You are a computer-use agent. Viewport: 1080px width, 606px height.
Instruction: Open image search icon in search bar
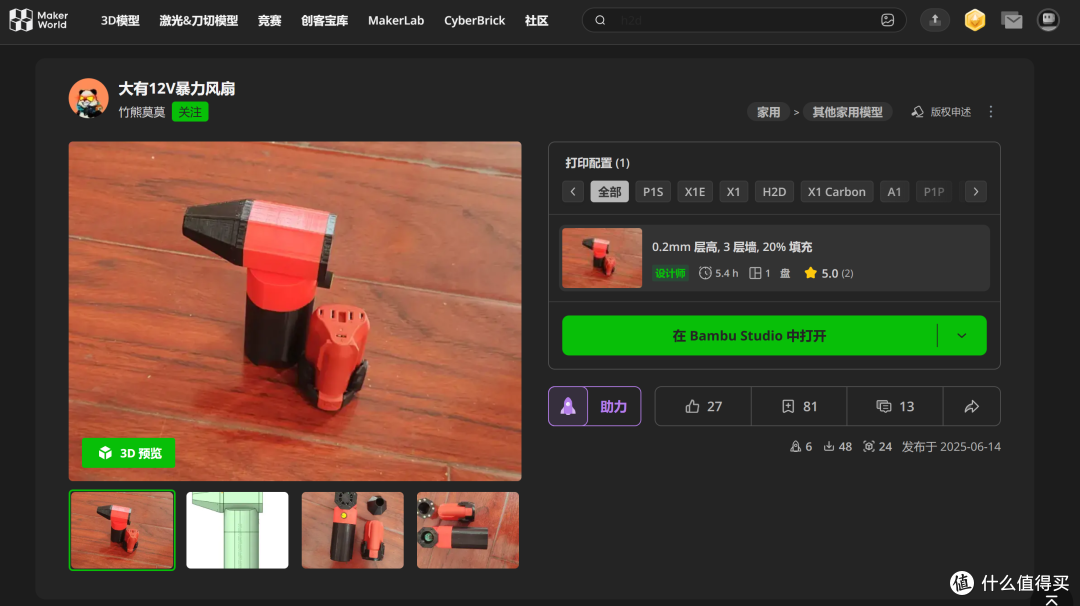click(x=887, y=20)
